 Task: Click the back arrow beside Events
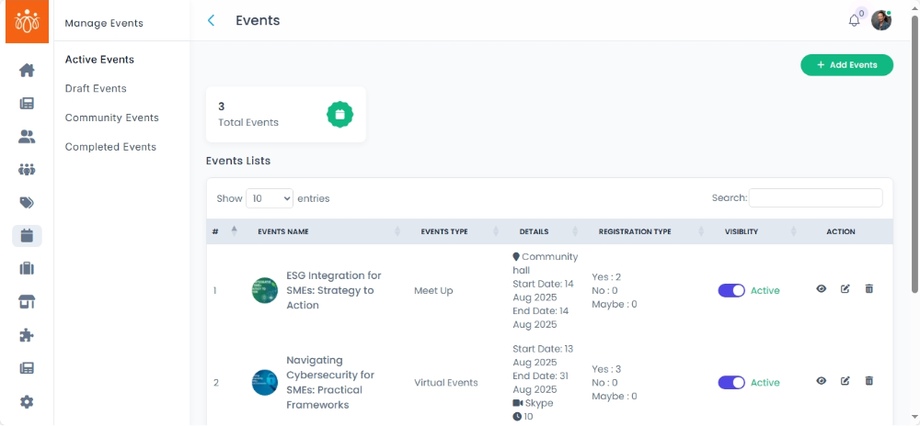click(x=211, y=20)
